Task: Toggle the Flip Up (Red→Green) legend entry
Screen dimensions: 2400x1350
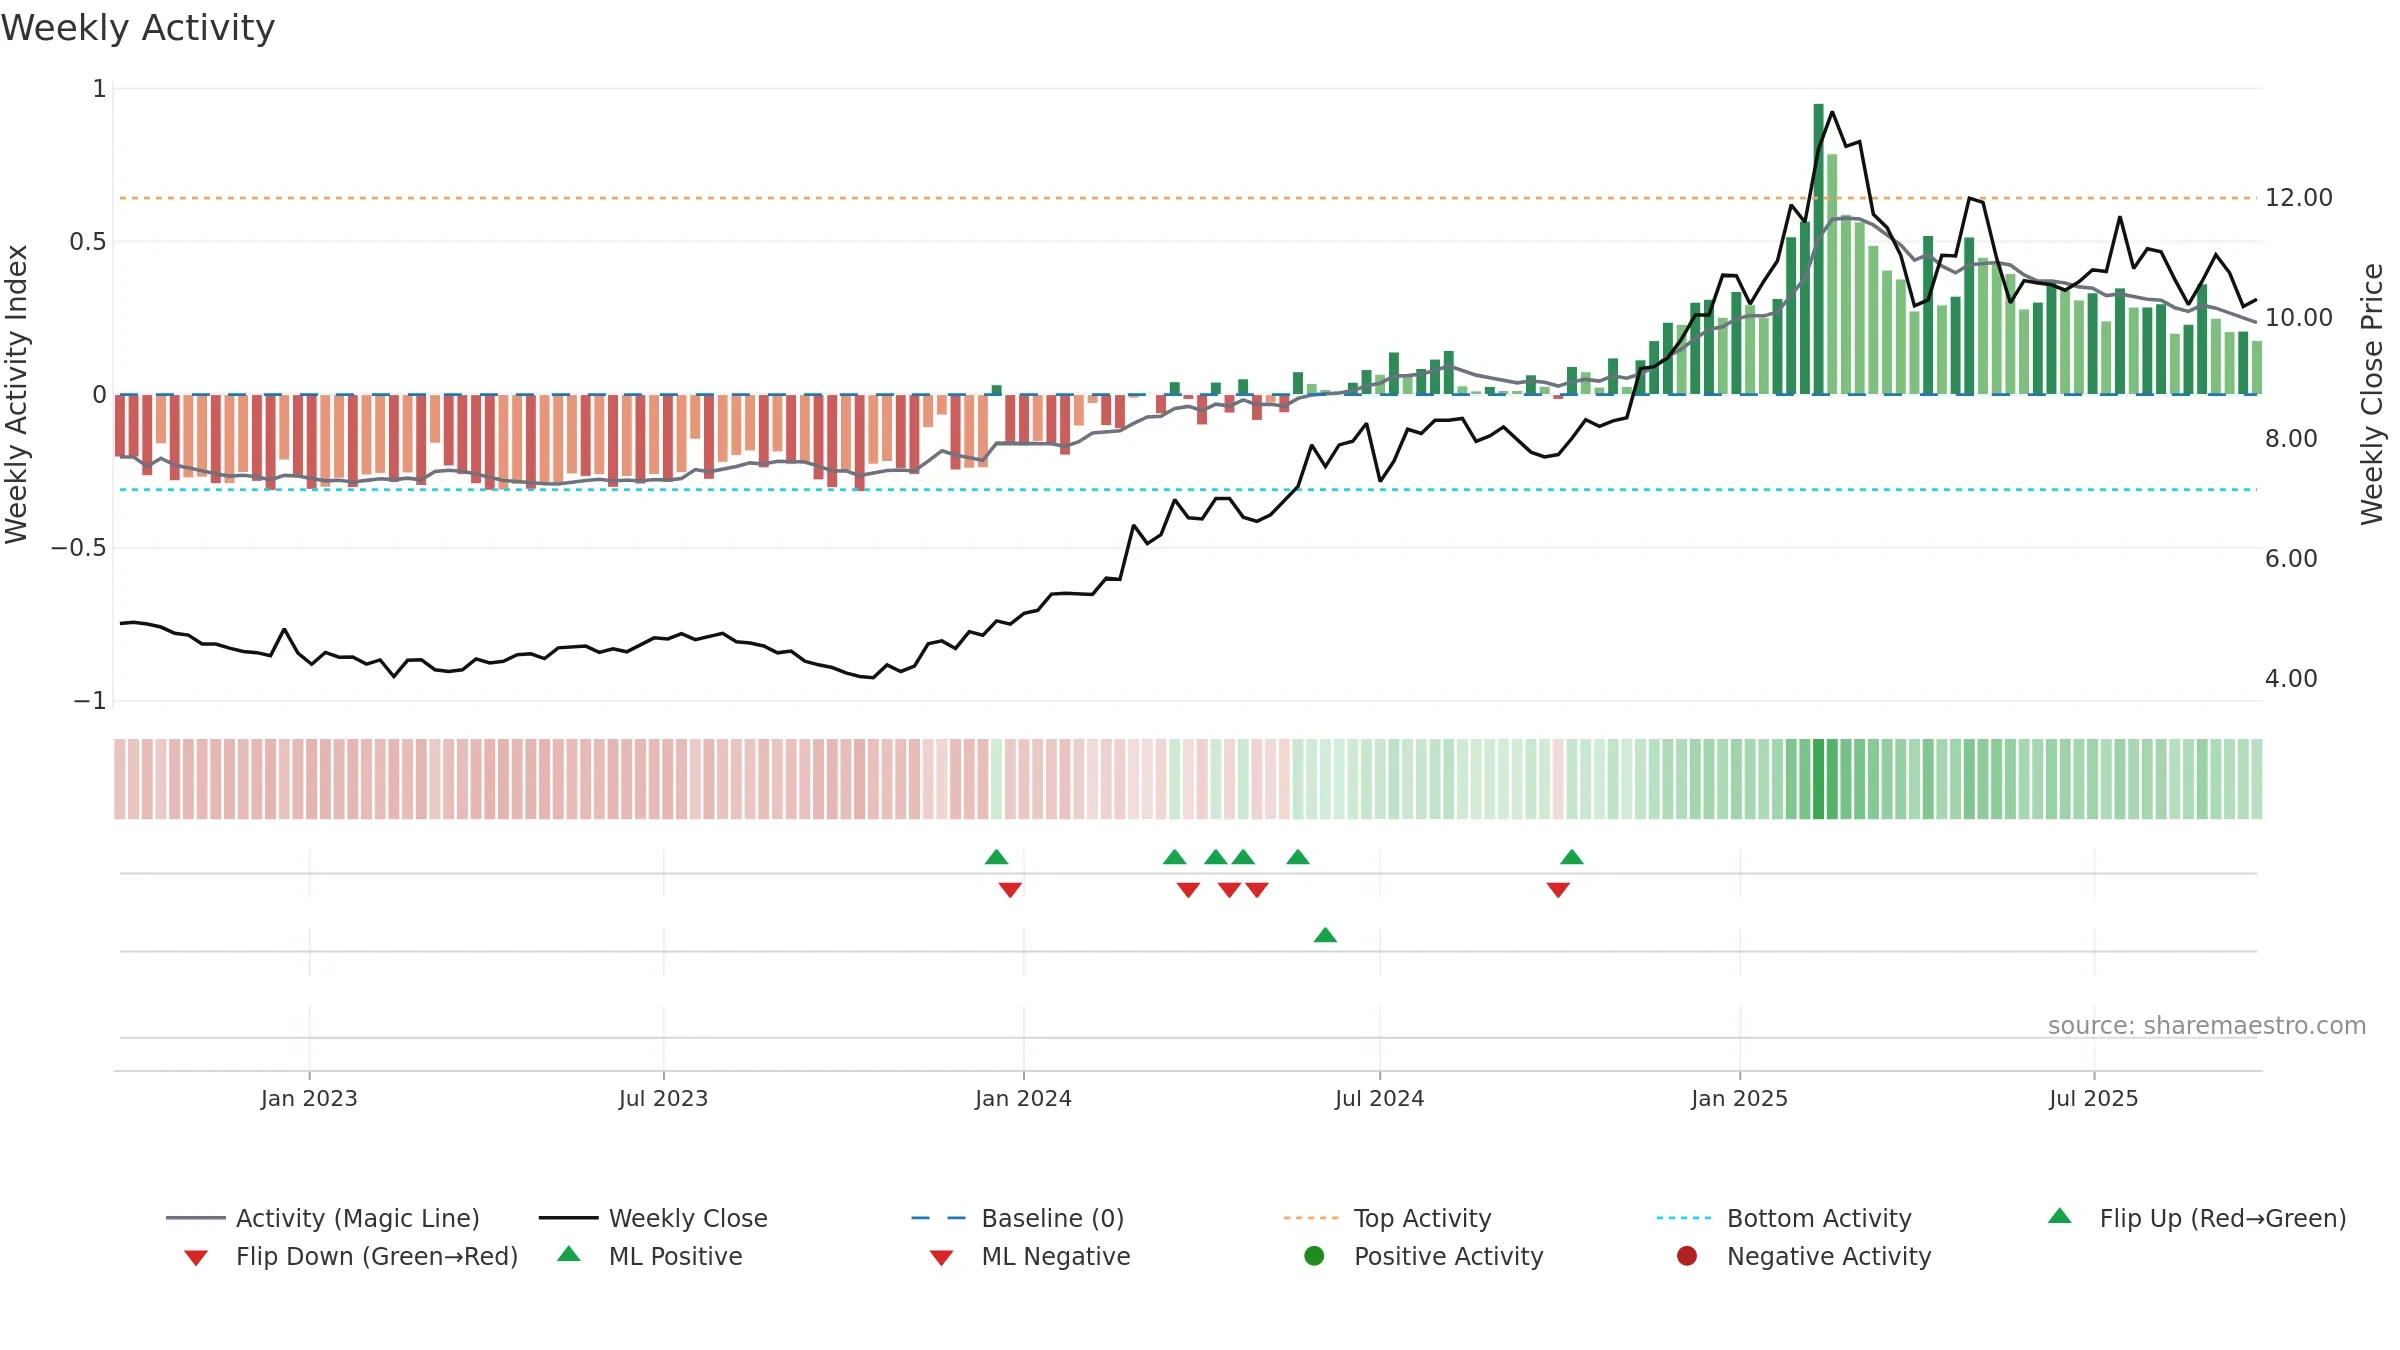Action: click(x=2197, y=1218)
